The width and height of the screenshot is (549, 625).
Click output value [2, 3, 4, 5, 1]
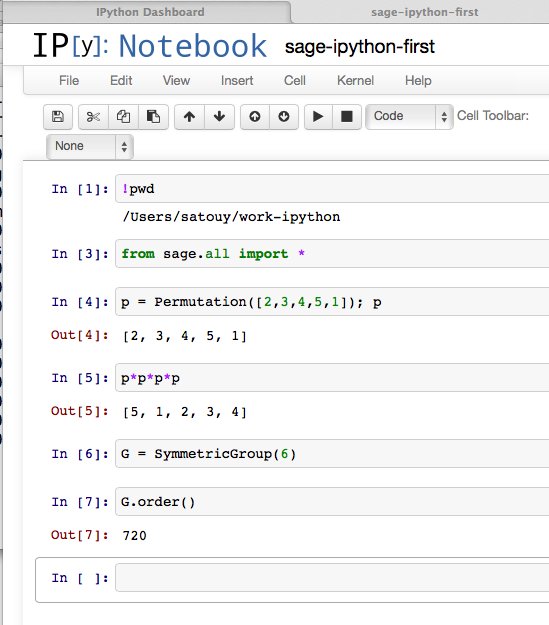click(x=185, y=336)
